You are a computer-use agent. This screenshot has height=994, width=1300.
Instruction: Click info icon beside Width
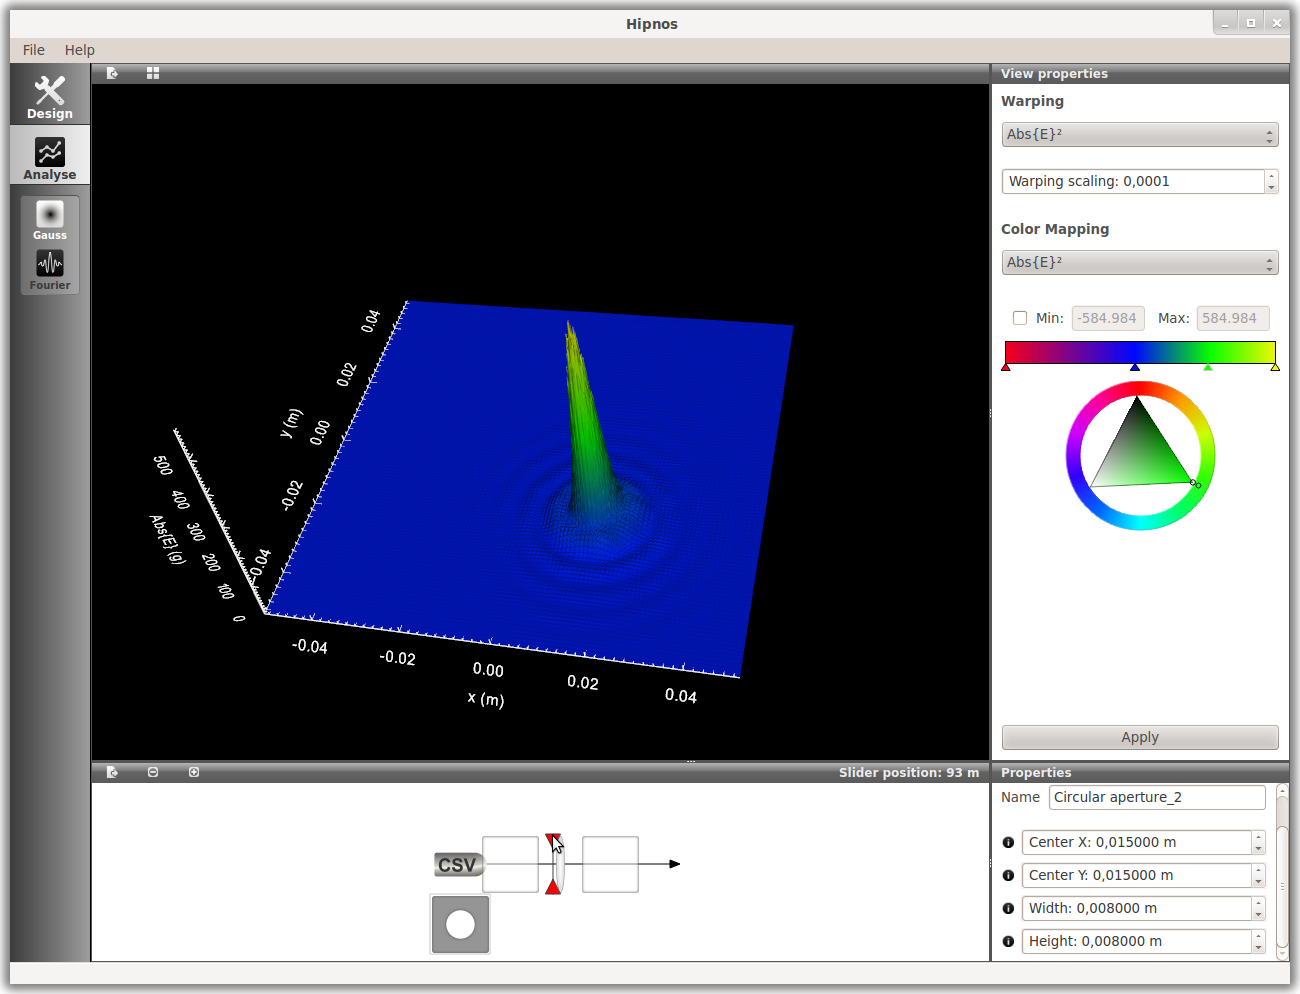(x=1008, y=909)
